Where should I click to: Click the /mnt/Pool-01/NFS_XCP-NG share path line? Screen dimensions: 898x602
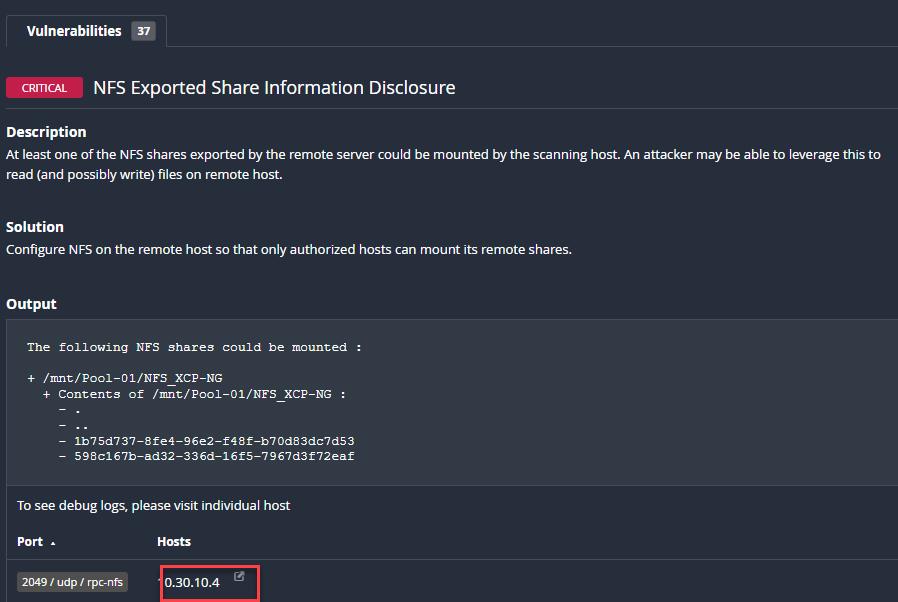[x=125, y=378]
